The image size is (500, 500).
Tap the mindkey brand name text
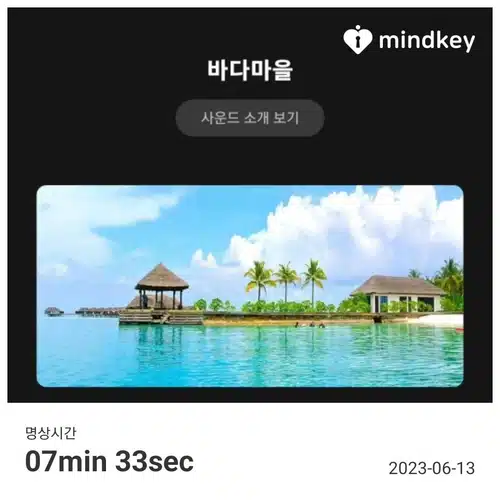click(427, 41)
